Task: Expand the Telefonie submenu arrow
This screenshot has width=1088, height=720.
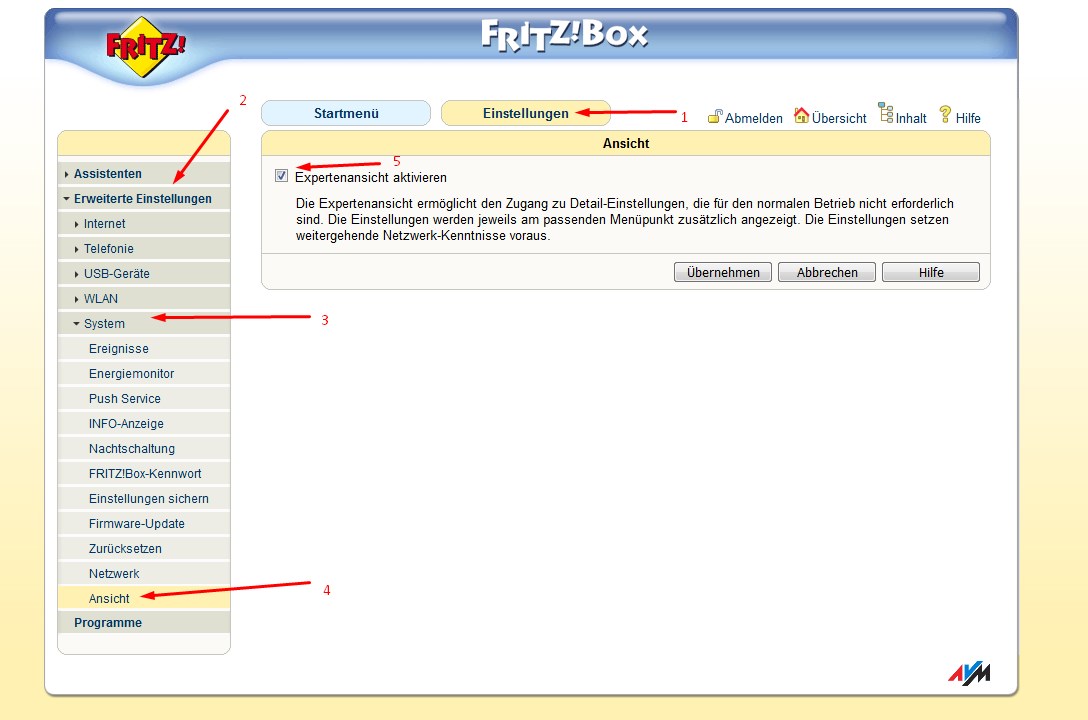Action: tap(76, 249)
